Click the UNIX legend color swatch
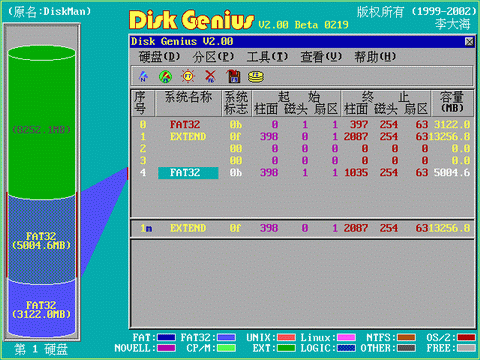 [x=286, y=338]
